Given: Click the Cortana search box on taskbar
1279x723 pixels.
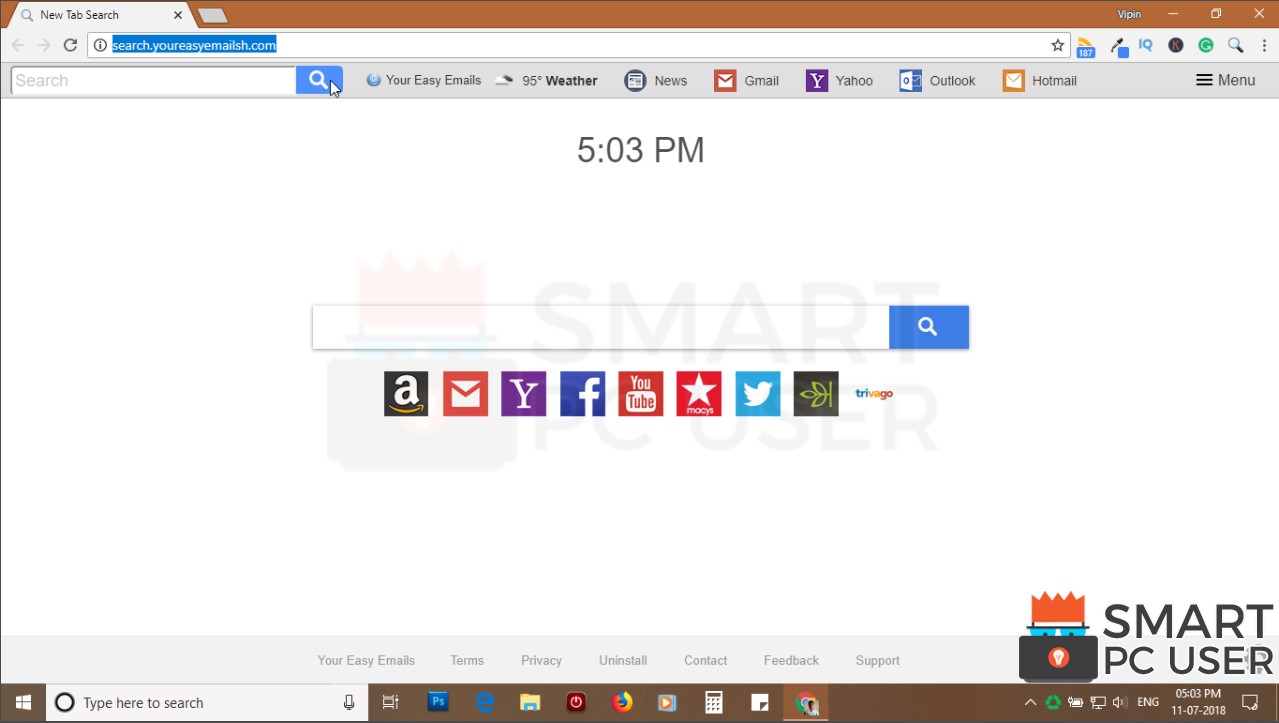Looking at the screenshot, I should tap(207, 703).
